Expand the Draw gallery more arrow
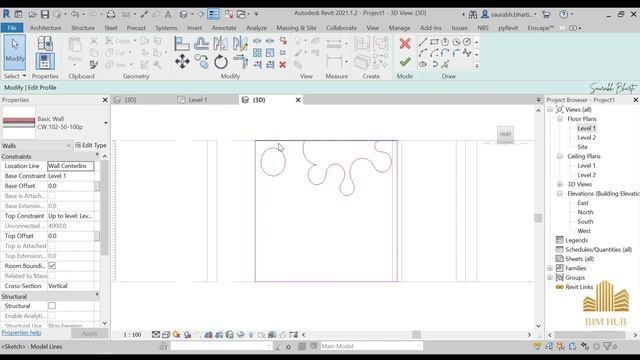 click(476, 65)
